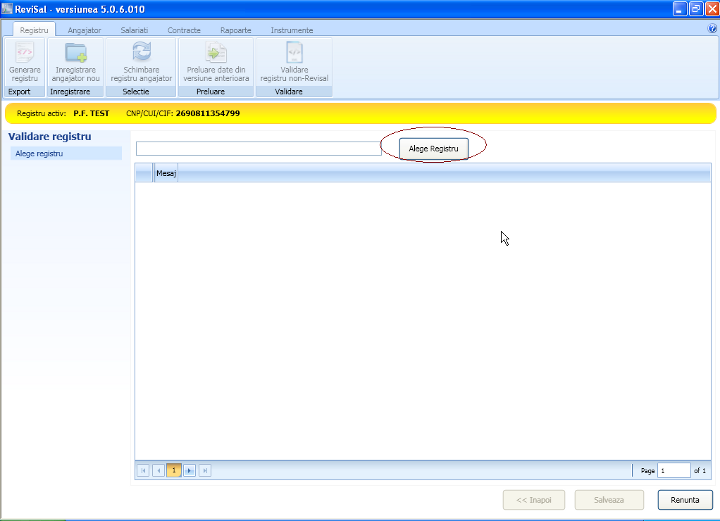720x521 pixels.
Task: Click the Validare registru heading
Action: pyautogui.click(x=50, y=136)
